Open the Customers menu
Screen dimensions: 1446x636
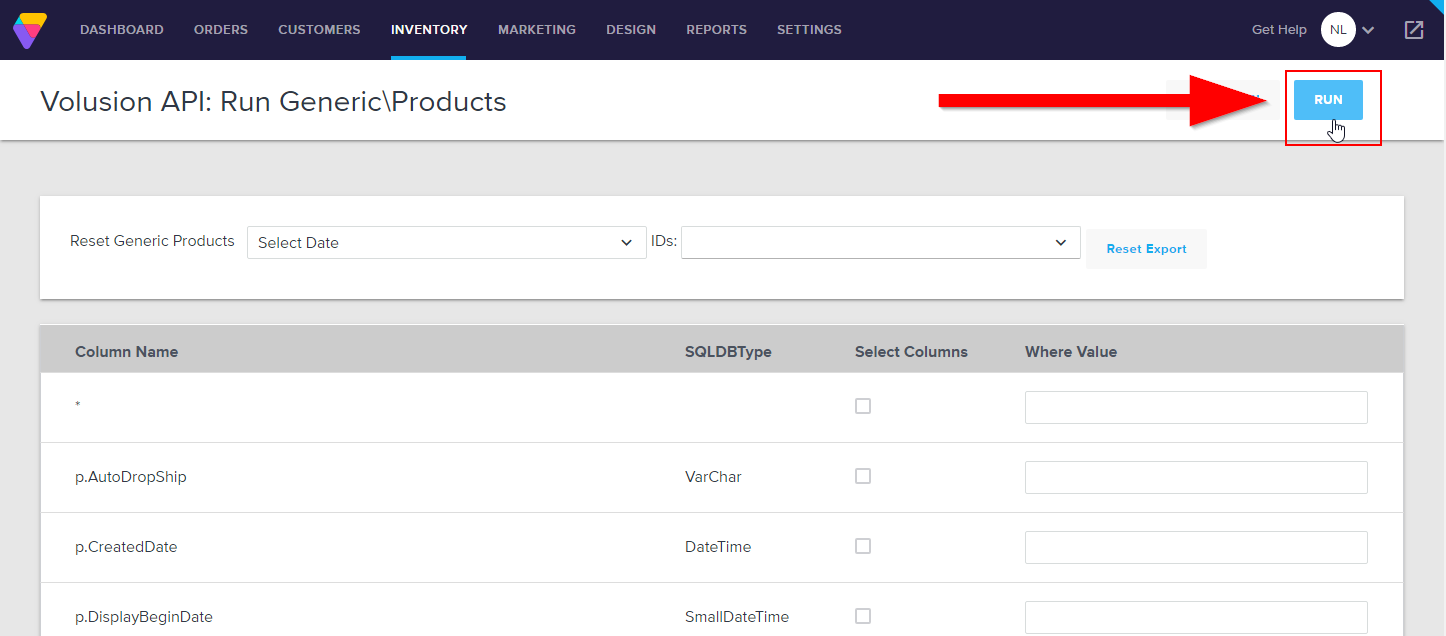pos(319,30)
